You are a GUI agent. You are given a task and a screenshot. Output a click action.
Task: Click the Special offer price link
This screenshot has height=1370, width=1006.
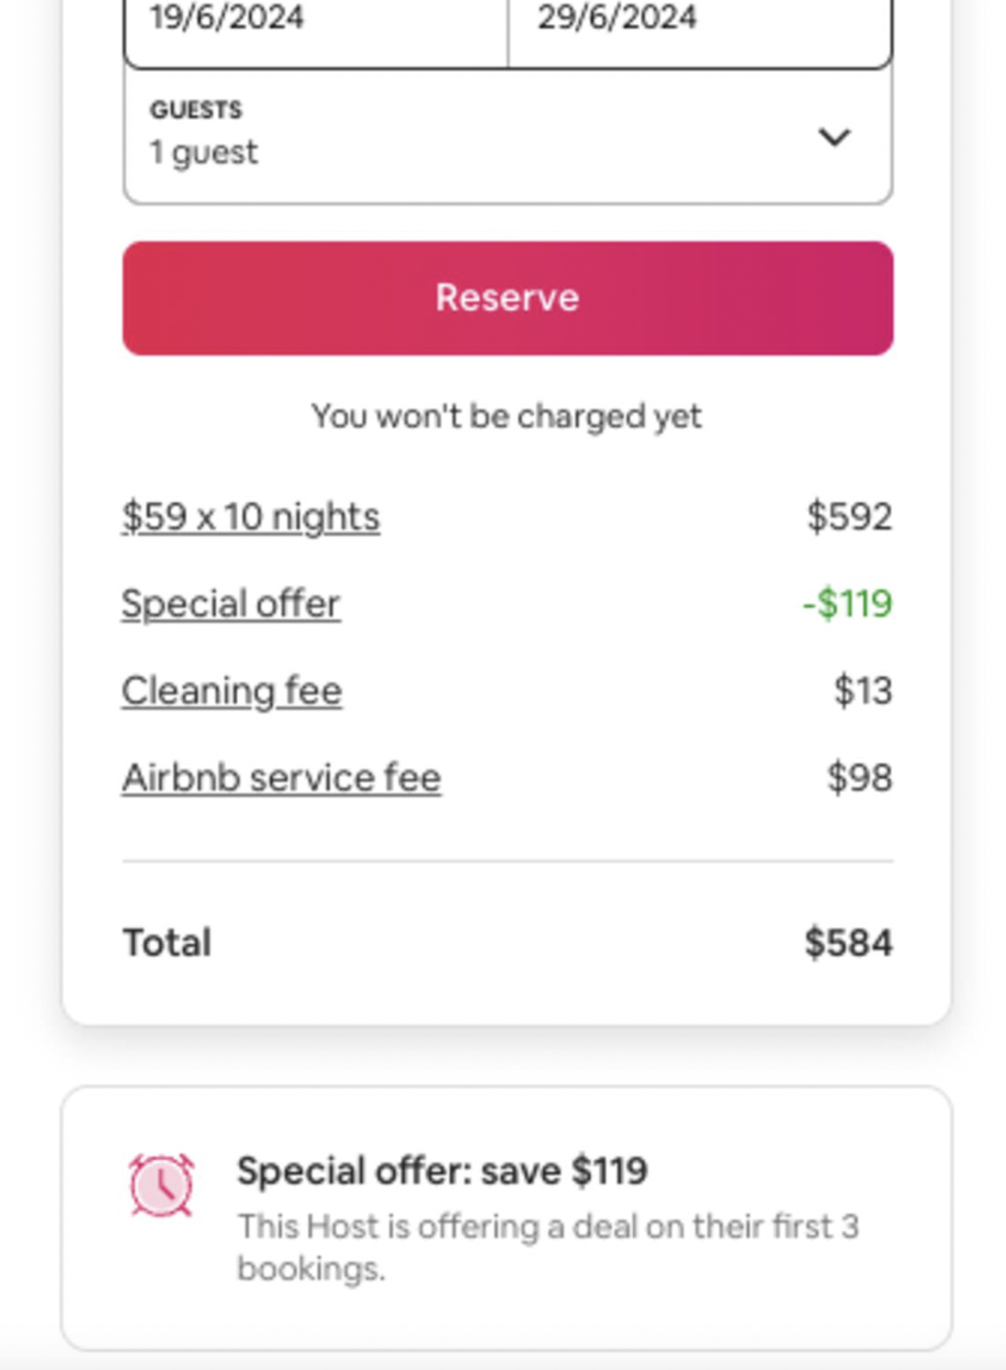231,604
